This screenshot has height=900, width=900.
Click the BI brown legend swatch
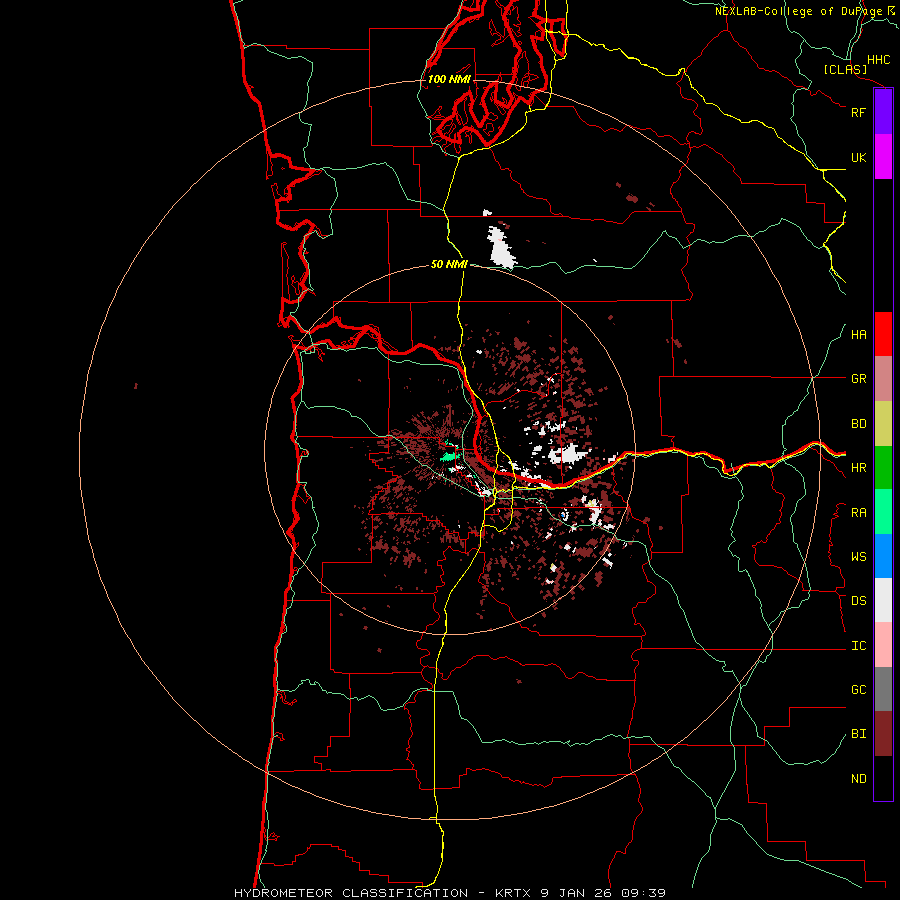[883, 734]
